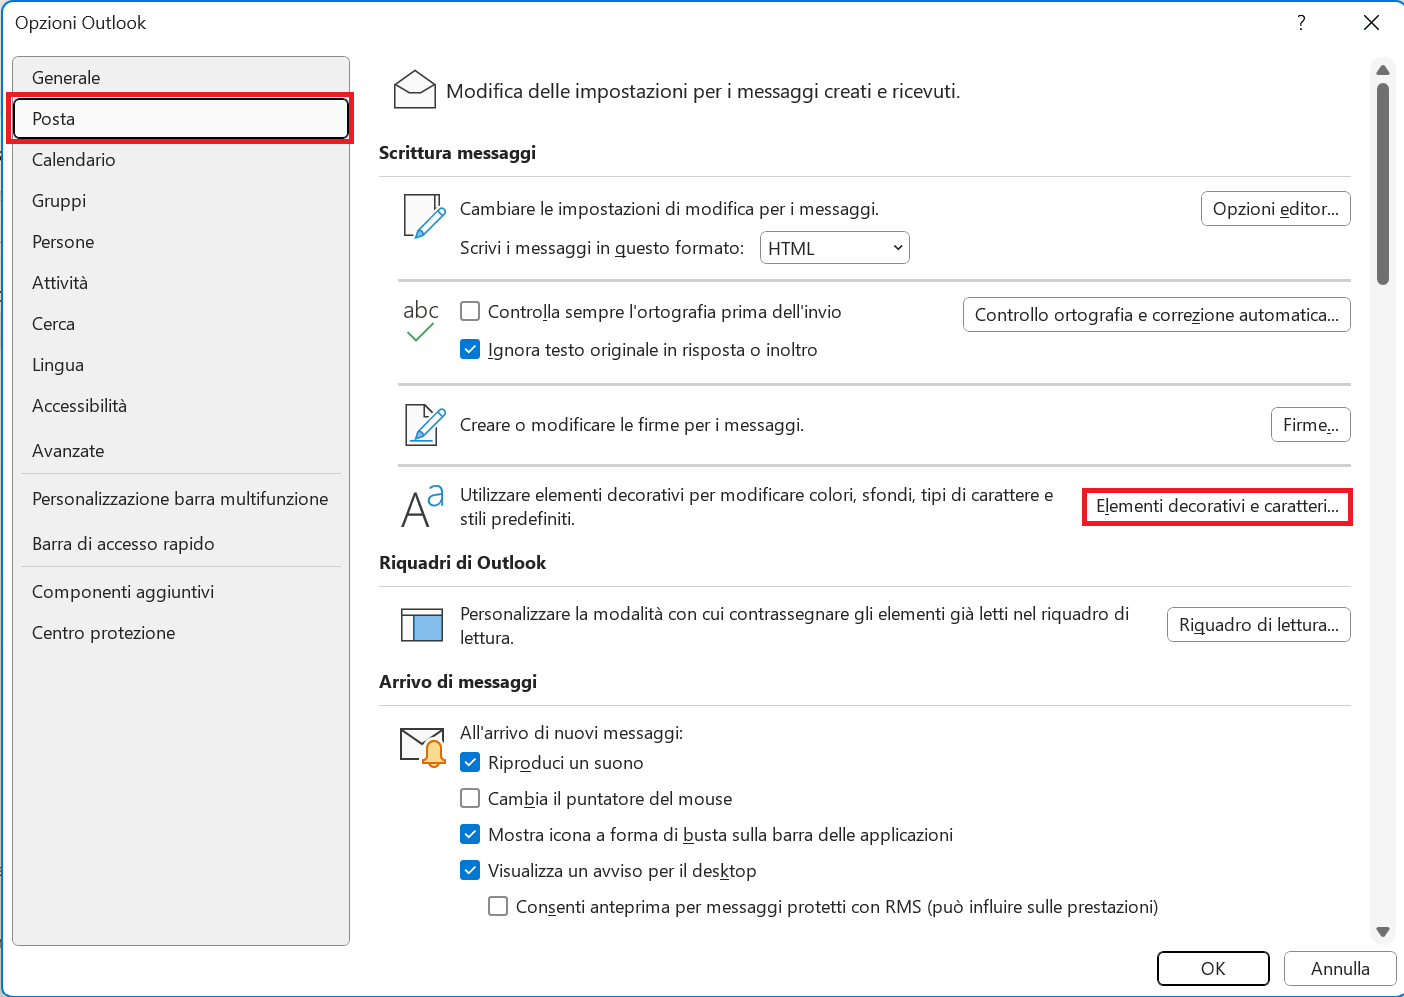This screenshot has width=1404, height=997.
Task: Click the question mark help icon in title bar
Action: [x=1301, y=22]
